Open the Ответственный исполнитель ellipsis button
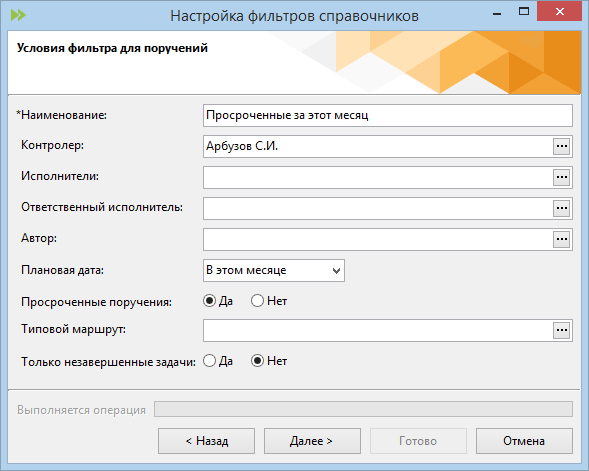Viewport: 589px width, 471px height. (x=562, y=208)
